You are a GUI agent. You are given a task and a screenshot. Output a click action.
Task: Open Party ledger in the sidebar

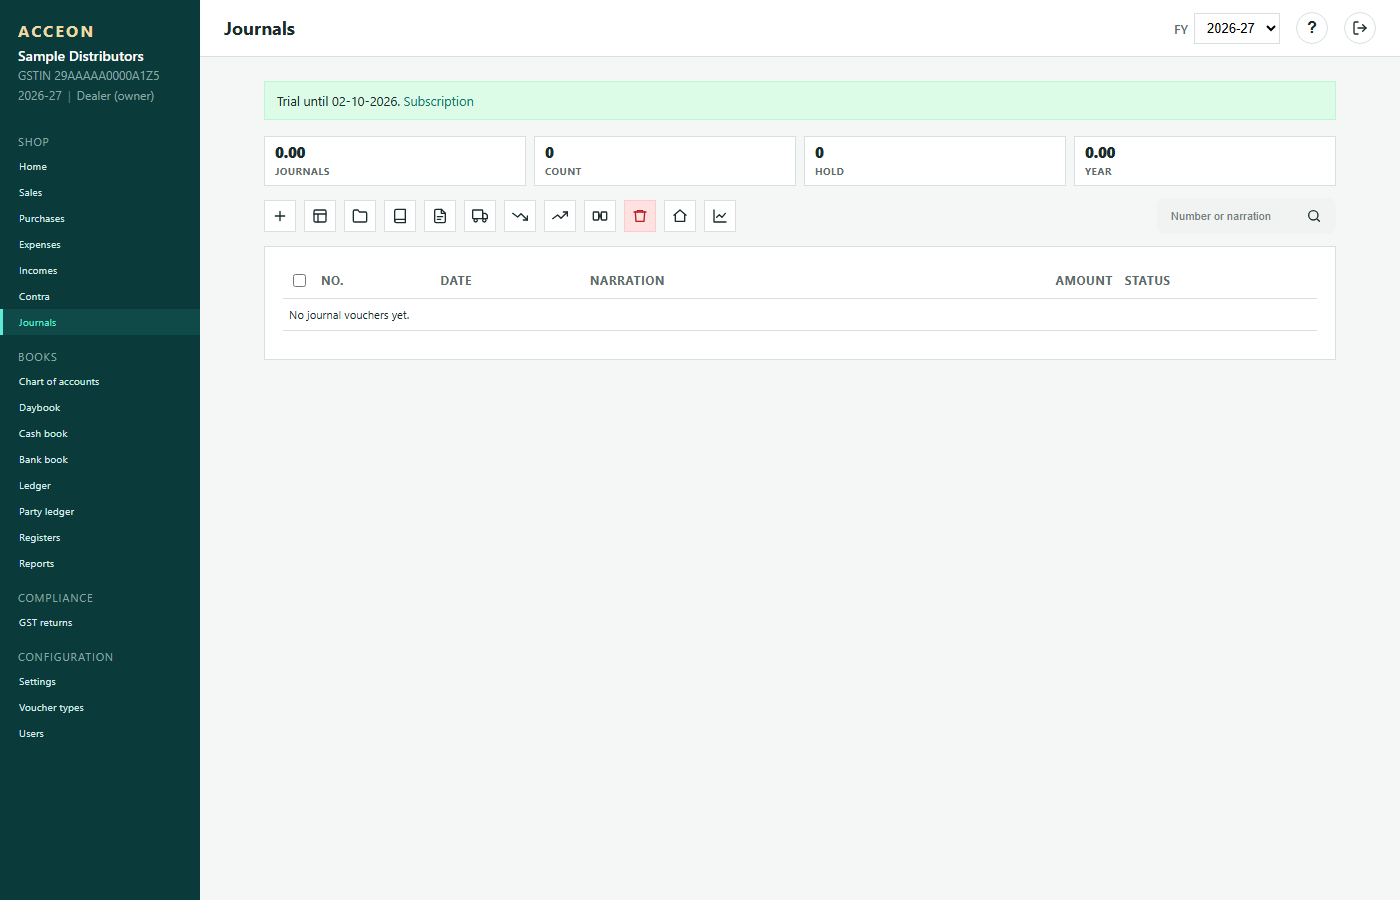[x=100, y=512]
